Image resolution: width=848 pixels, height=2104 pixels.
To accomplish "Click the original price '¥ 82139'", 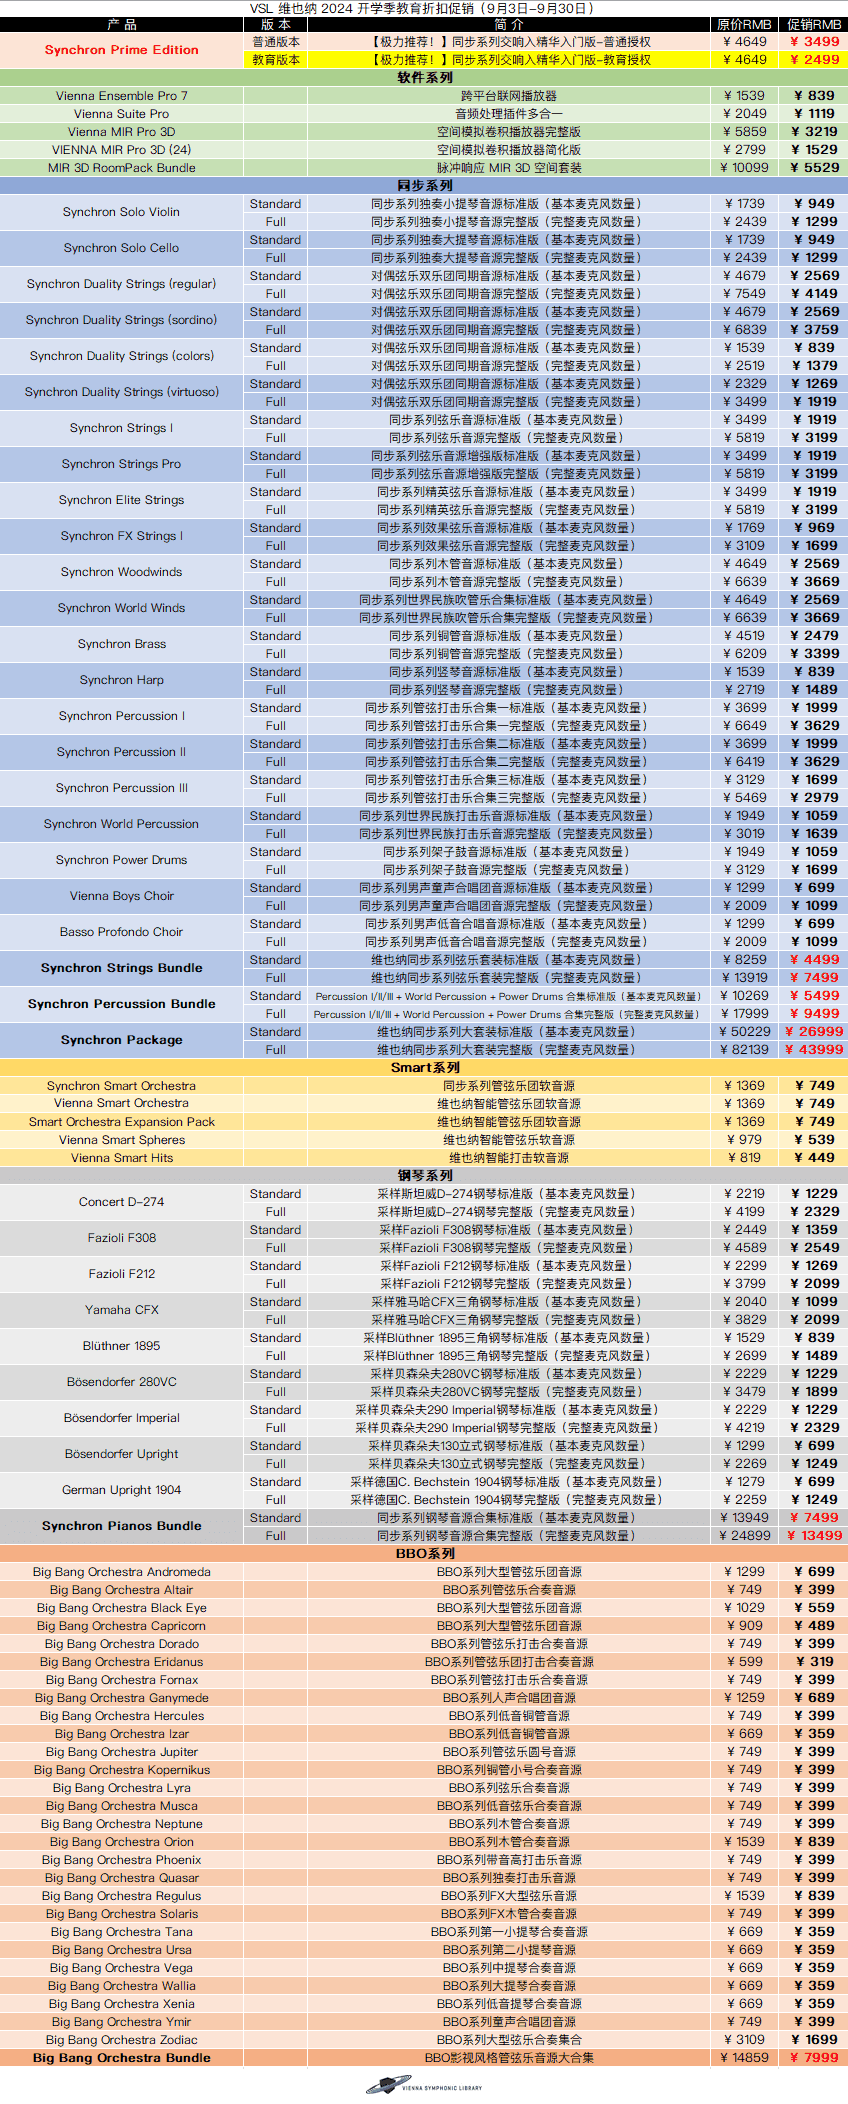I will tap(745, 1050).
